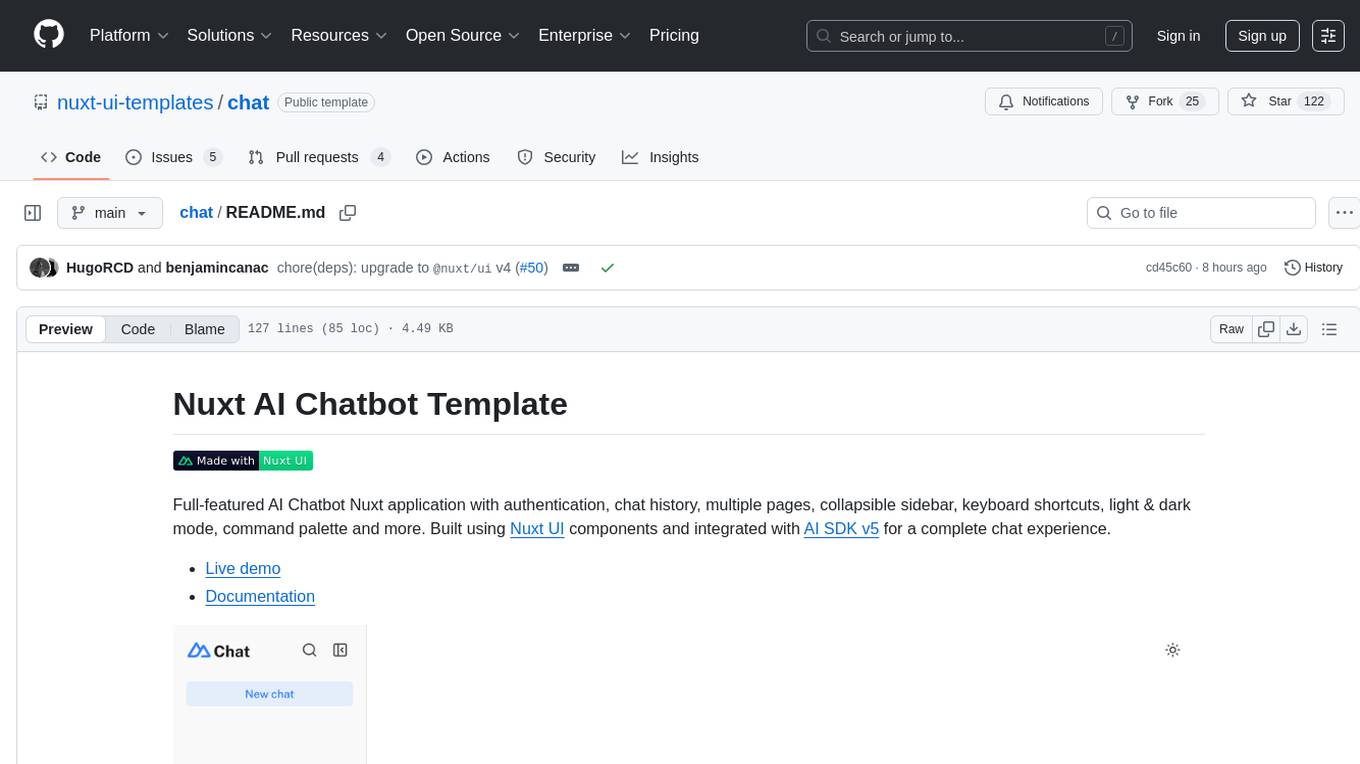
Task: Click HugoRCD's avatar in commit bar
Action: (38, 268)
